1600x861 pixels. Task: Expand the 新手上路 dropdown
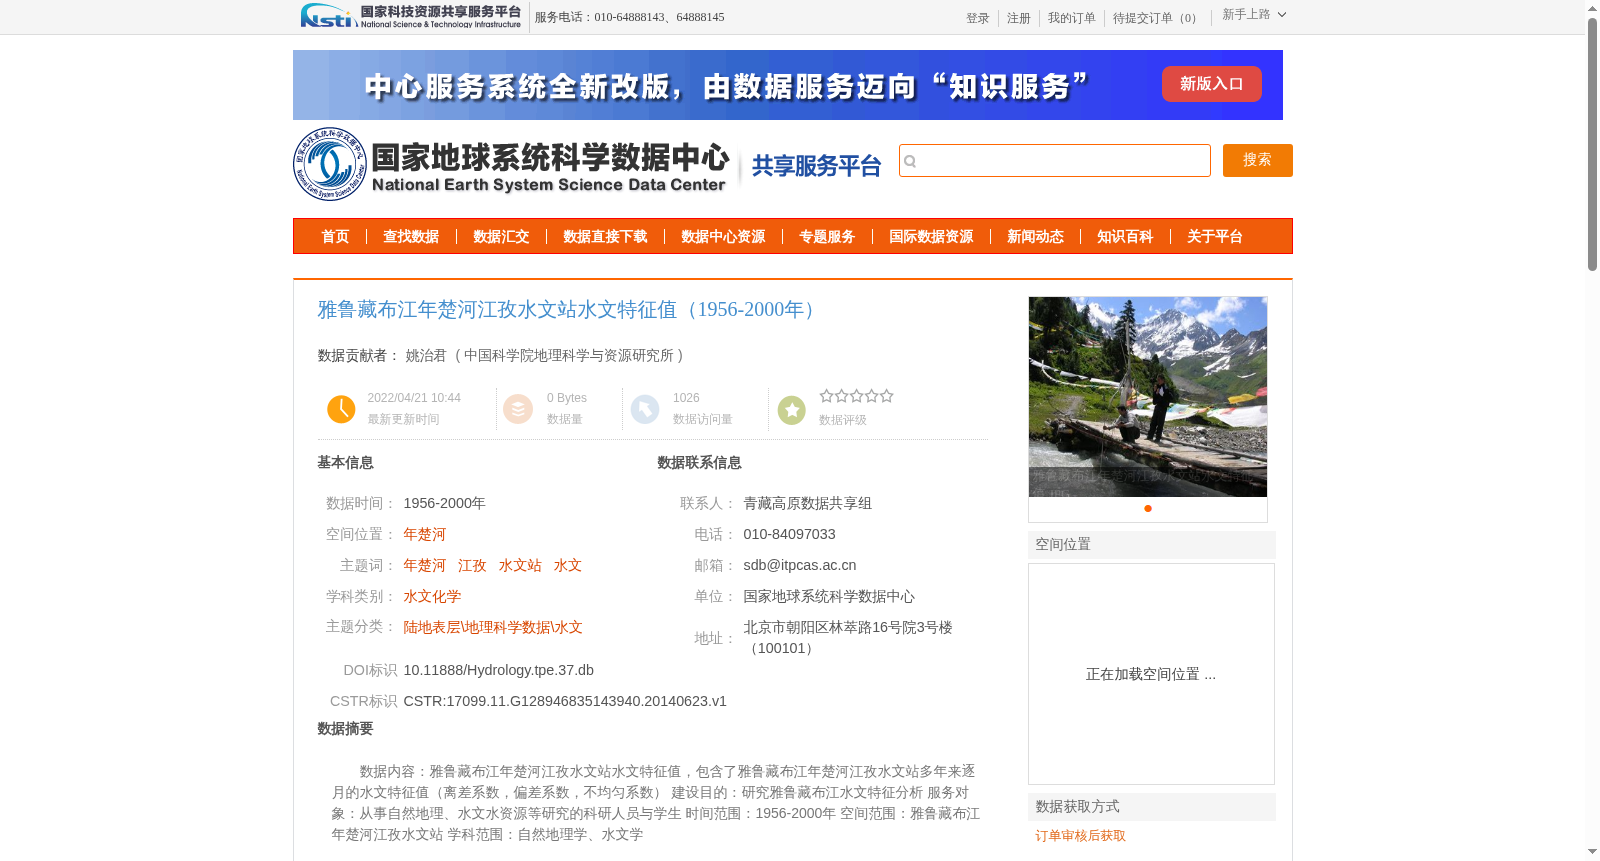(x=1254, y=15)
